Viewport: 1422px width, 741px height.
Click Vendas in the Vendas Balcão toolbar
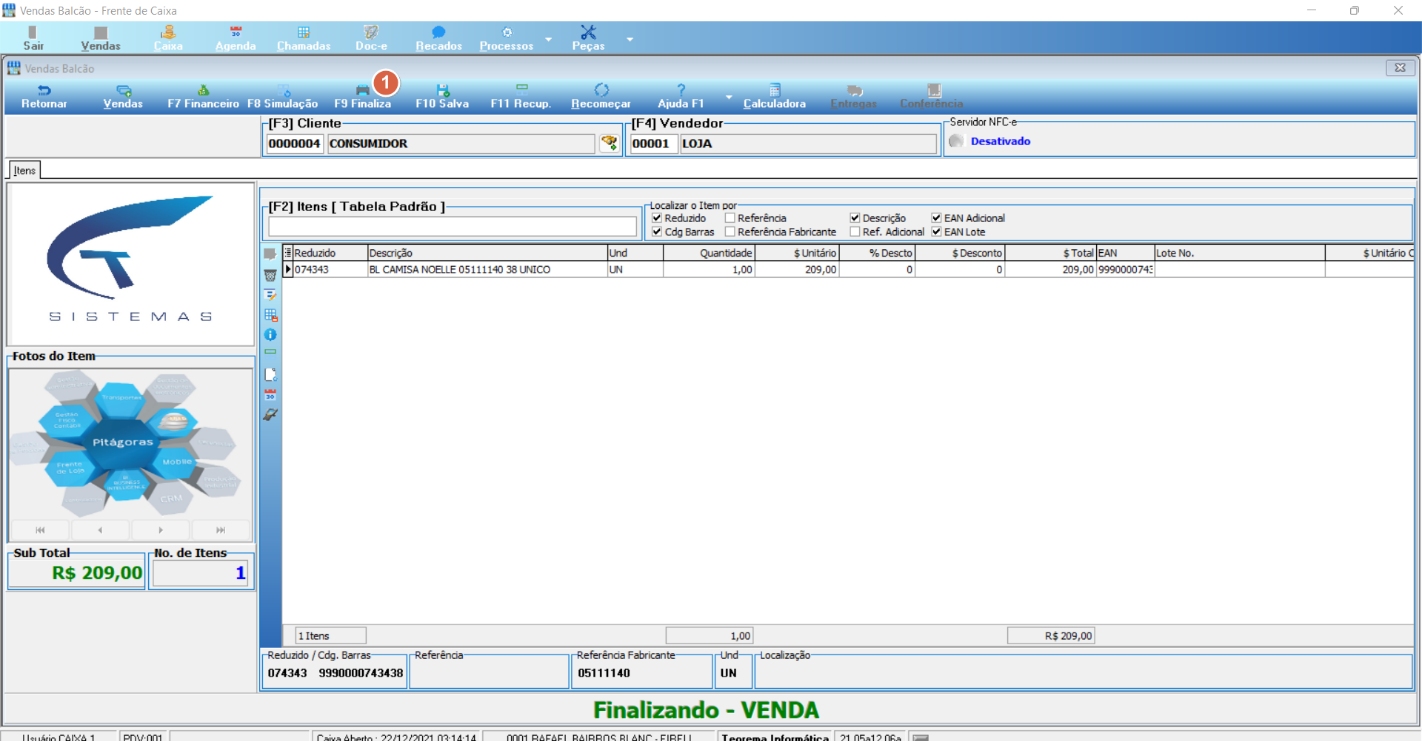123,96
